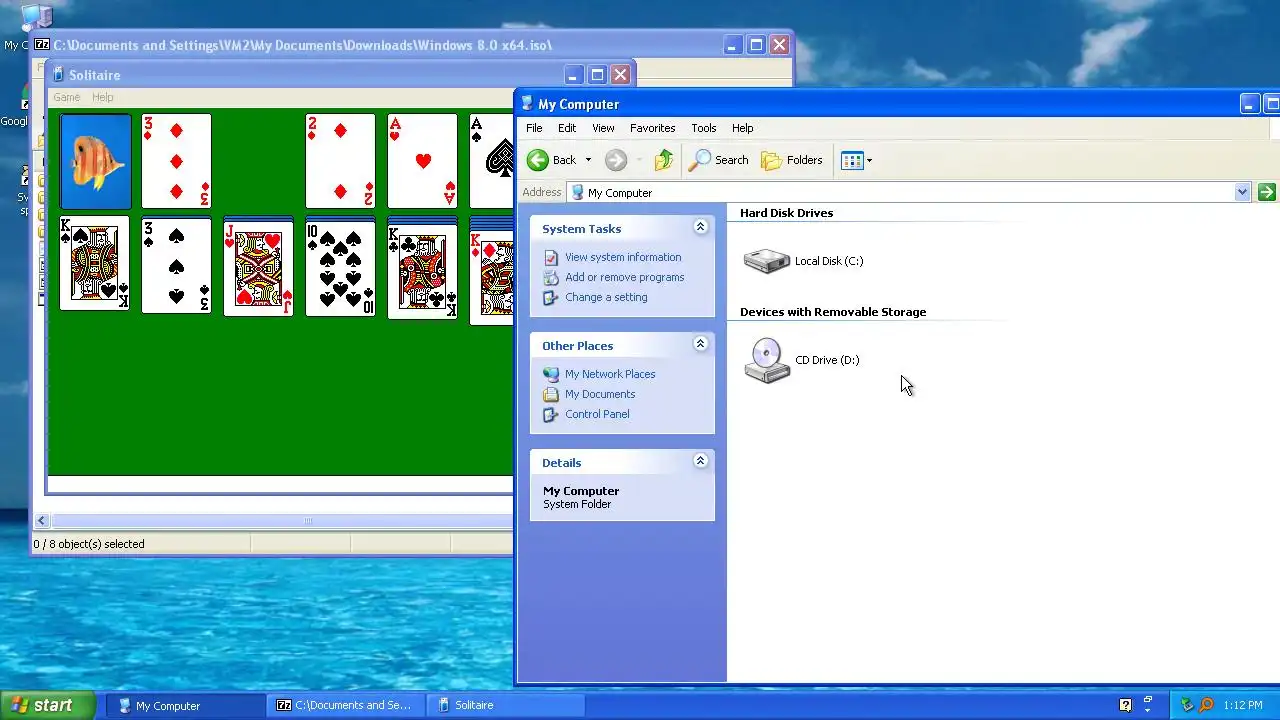
Task: Open the Game menu in Solitaire
Action: pyautogui.click(x=67, y=97)
